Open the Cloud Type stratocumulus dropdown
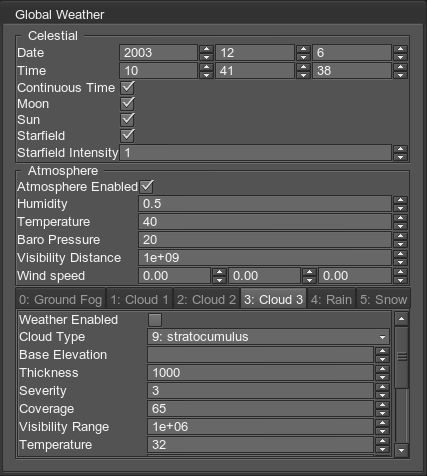The height and width of the screenshot is (476, 427). pyautogui.click(x=268, y=337)
